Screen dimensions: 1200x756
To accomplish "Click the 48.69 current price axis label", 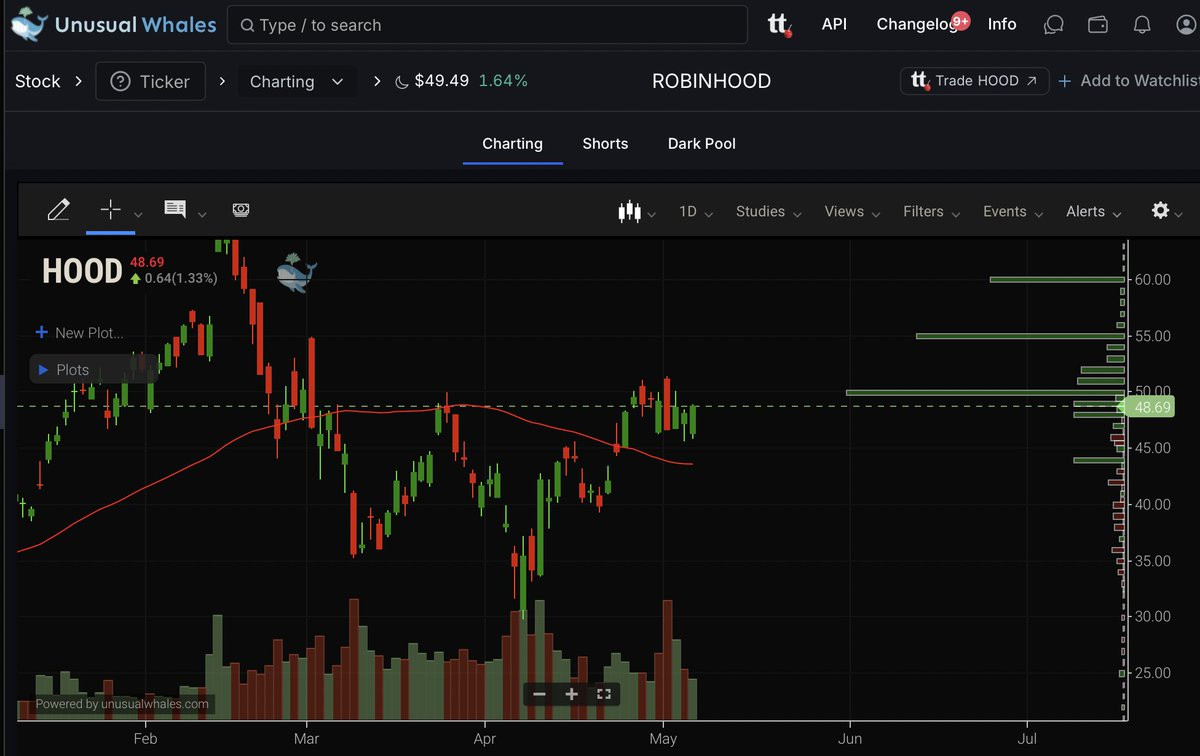I will tap(1152, 407).
